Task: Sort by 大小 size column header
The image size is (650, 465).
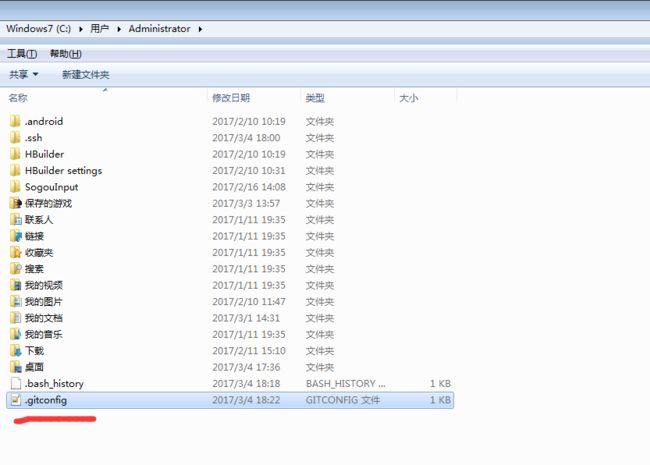Action: 425,98
